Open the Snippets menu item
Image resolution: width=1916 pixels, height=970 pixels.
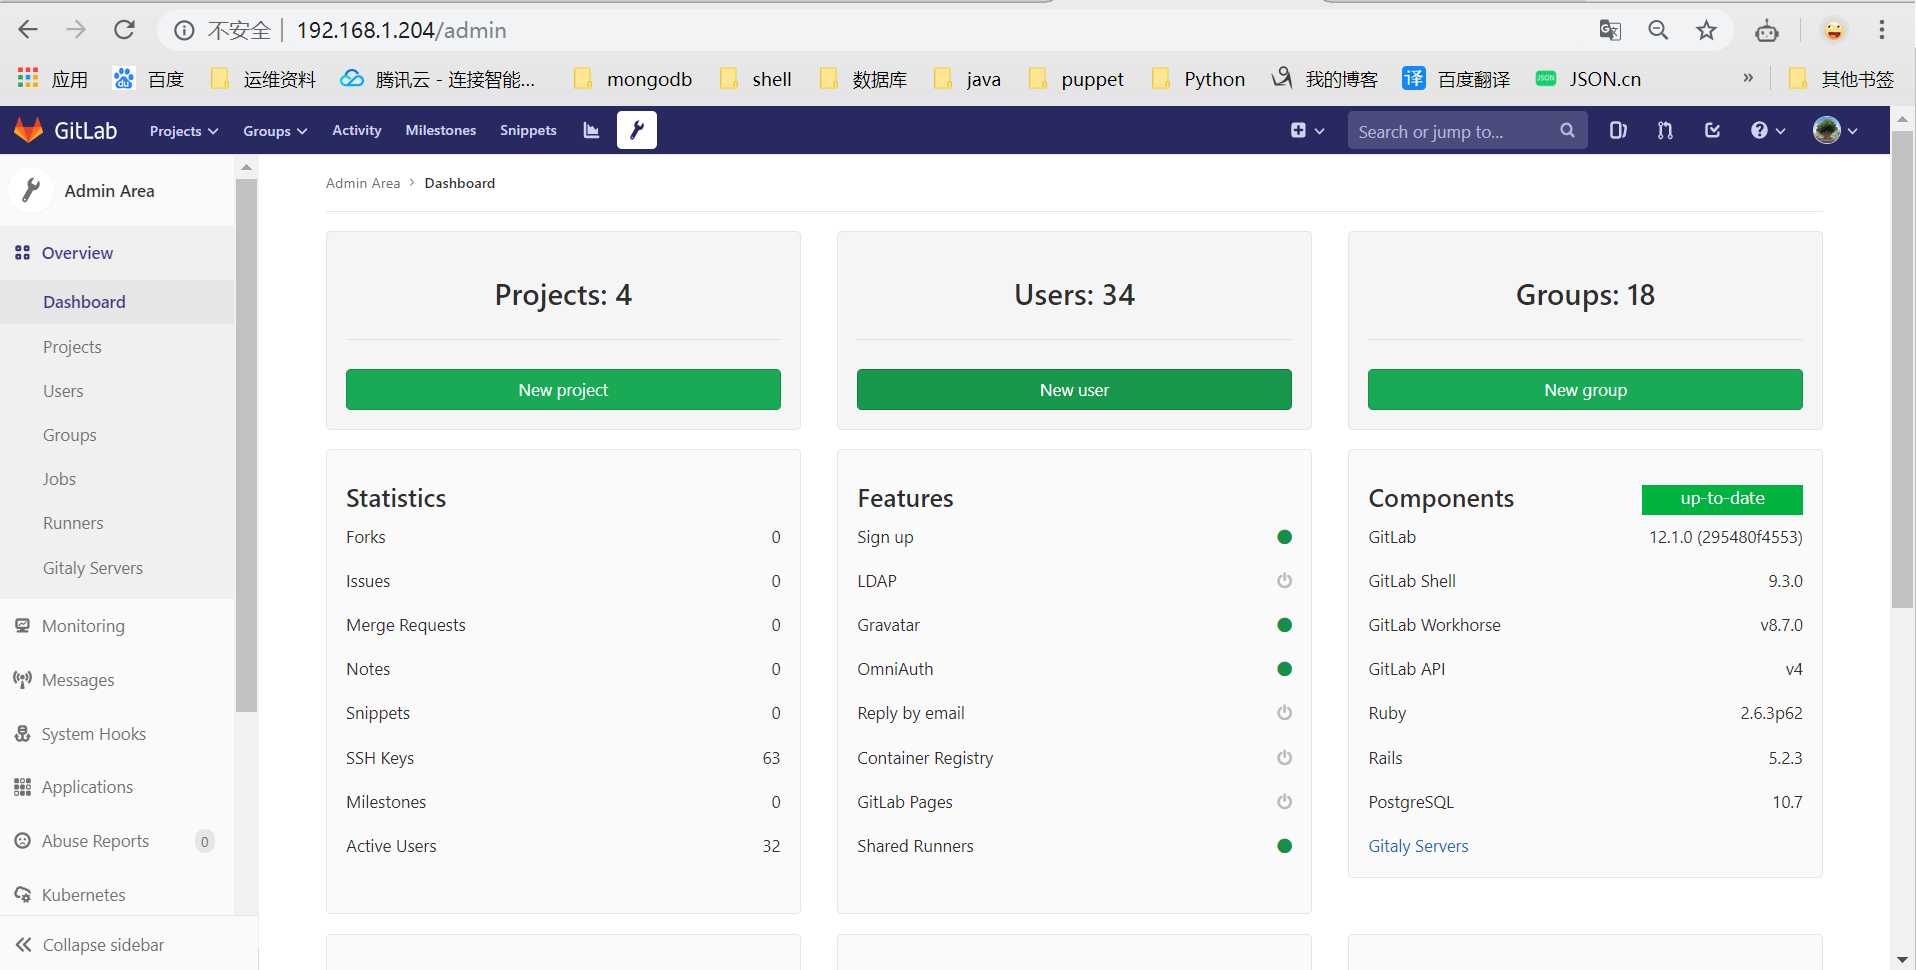tap(528, 130)
